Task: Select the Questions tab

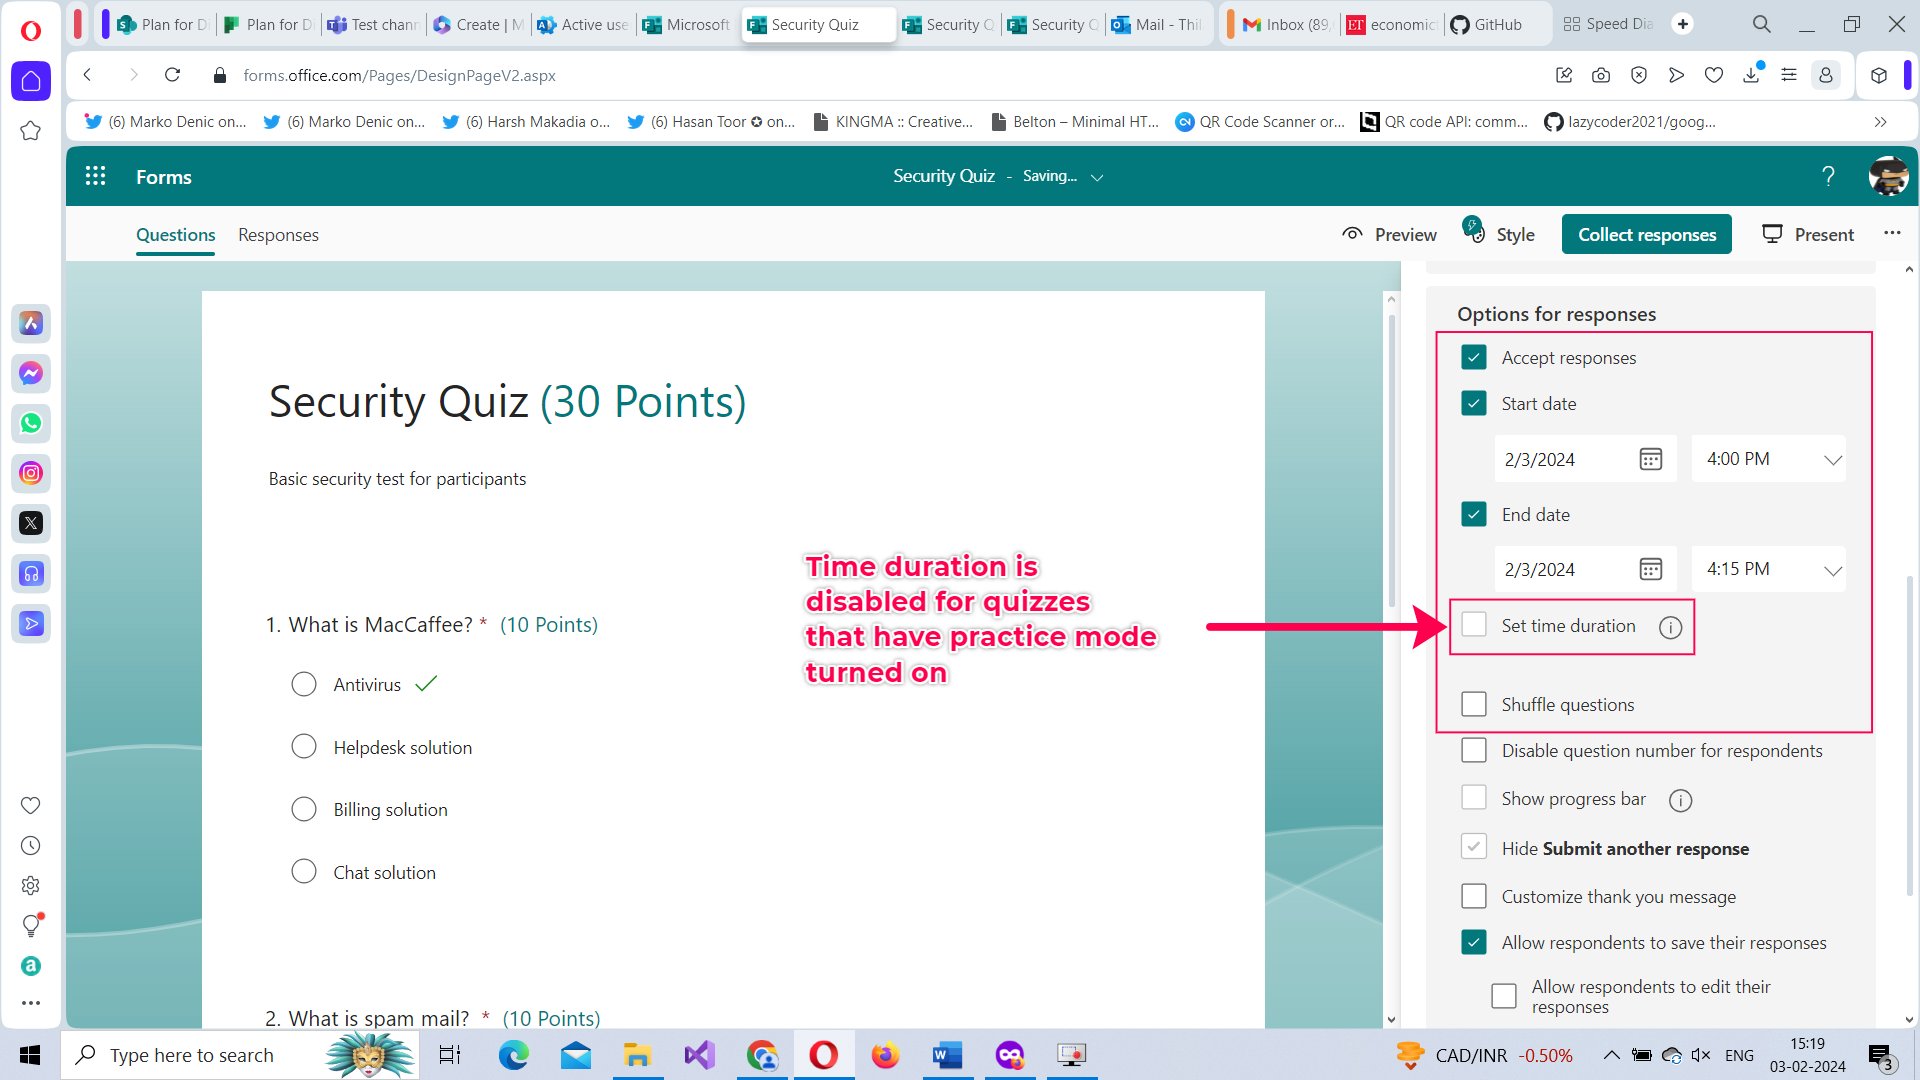Action: coord(176,235)
